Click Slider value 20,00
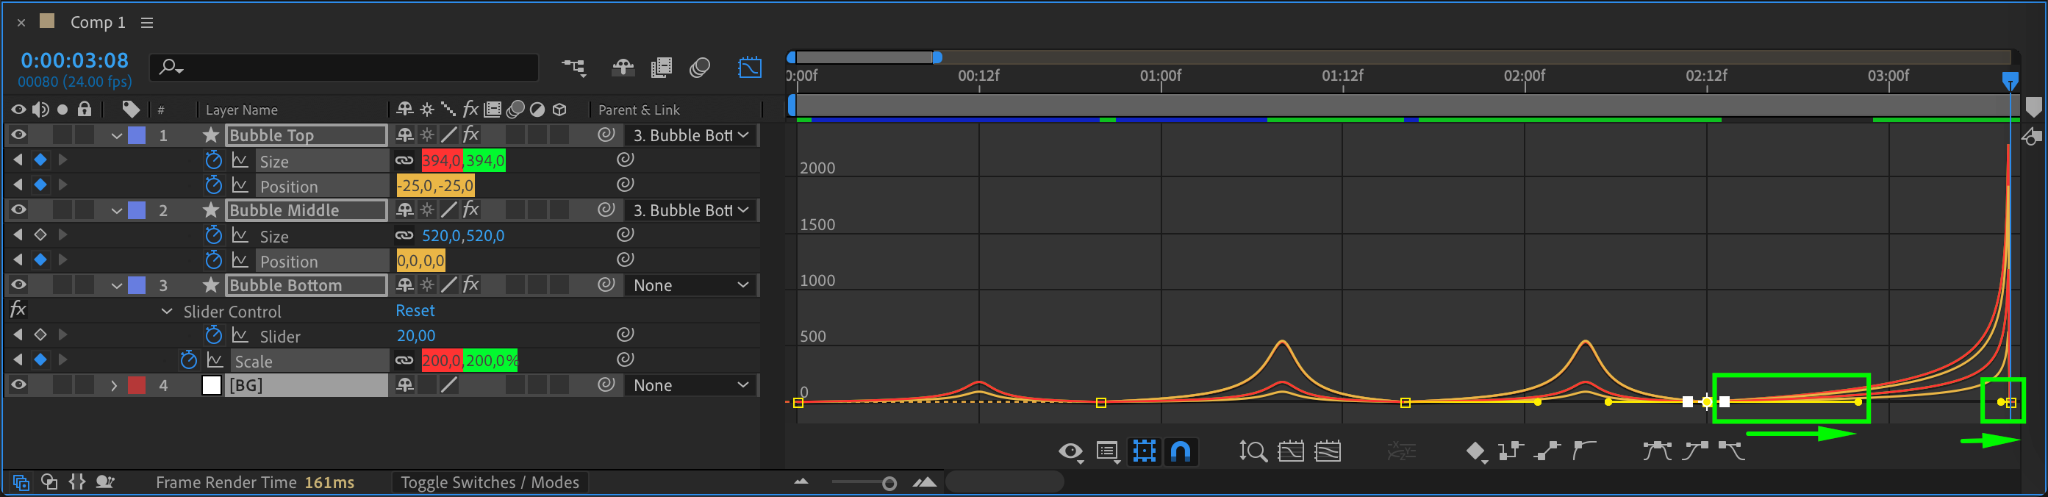 (x=416, y=336)
